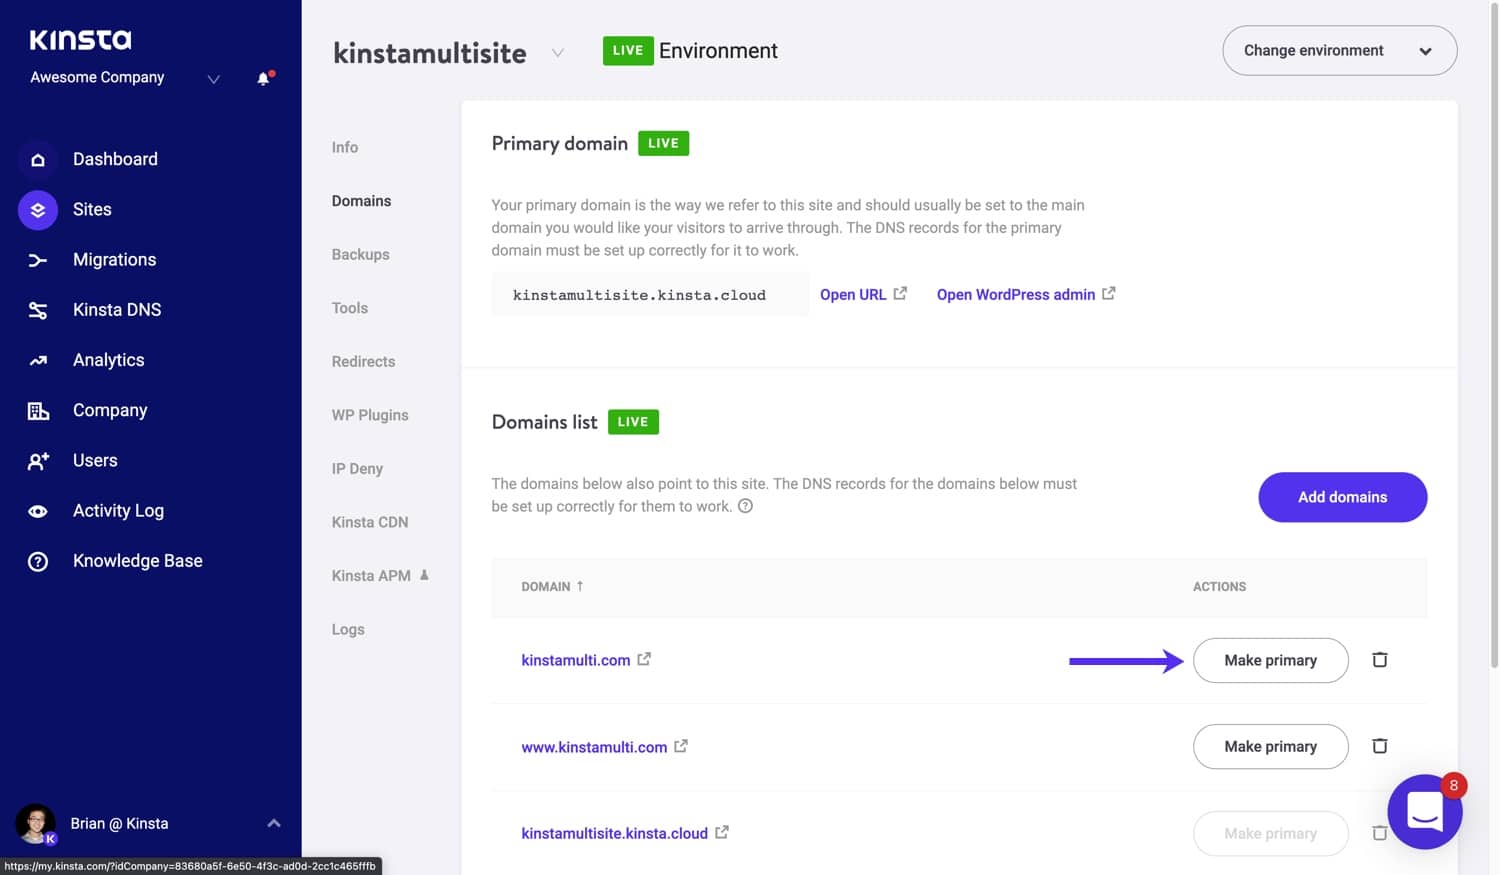1500x875 pixels.
Task: Open the Intercom chat widget
Action: [x=1424, y=811]
